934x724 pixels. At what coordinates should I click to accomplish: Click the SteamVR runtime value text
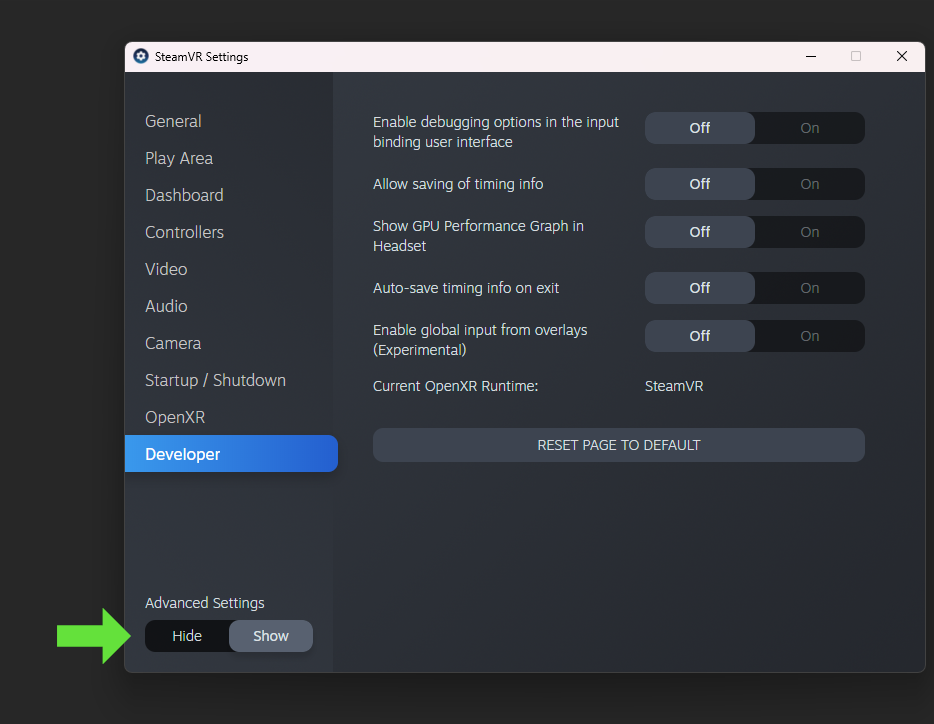[674, 386]
